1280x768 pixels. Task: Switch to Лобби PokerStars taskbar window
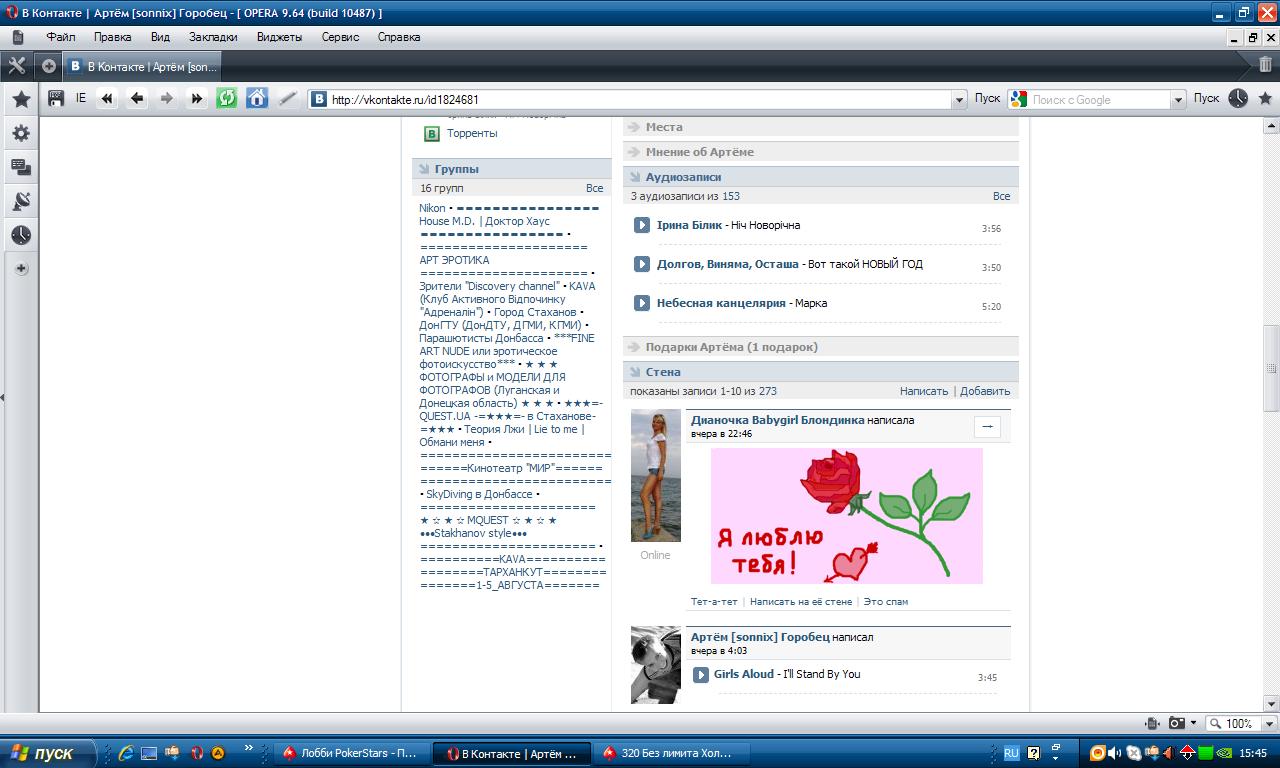[x=351, y=753]
